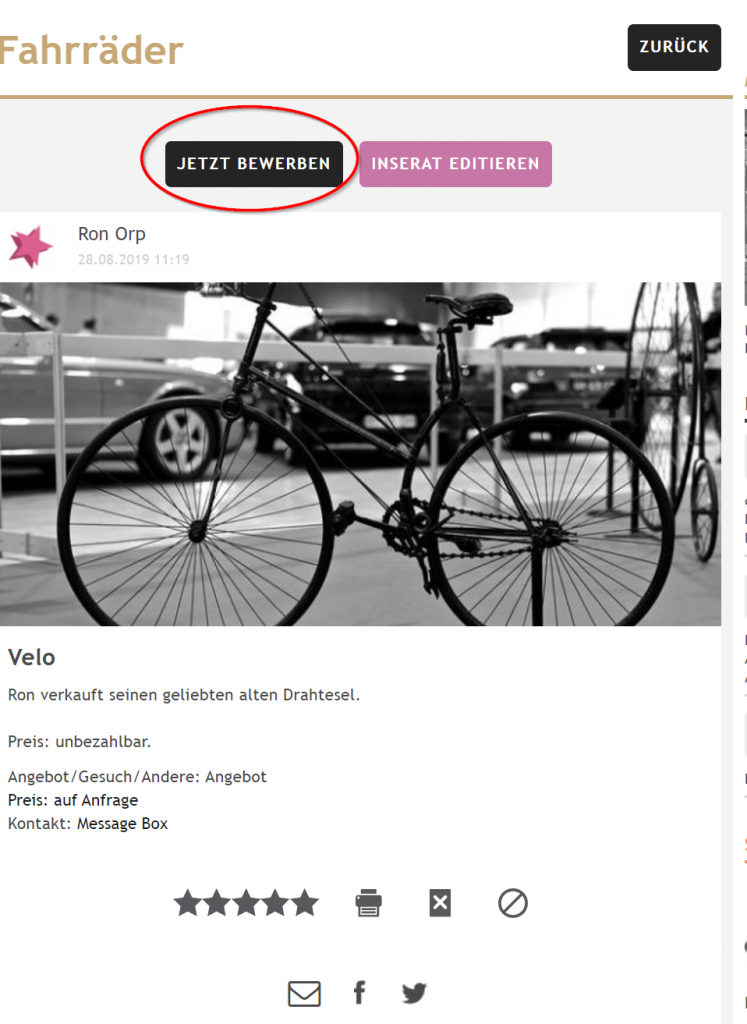Viewport: 747px width, 1024px height.
Task: Rate with the first star
Action: pos(187,904)
